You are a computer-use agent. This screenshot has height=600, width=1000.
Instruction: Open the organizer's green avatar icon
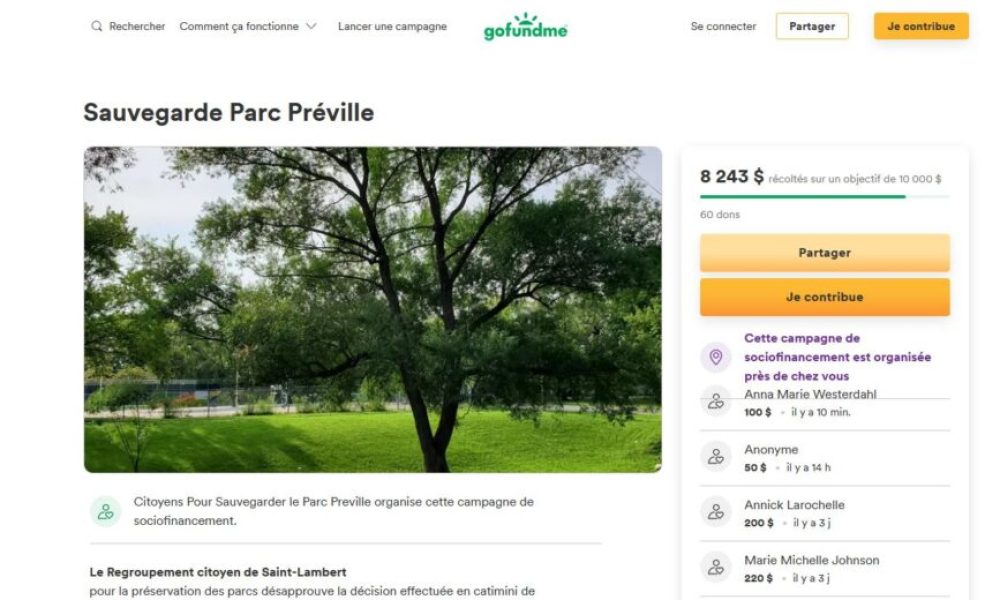(x=105, y=511)
